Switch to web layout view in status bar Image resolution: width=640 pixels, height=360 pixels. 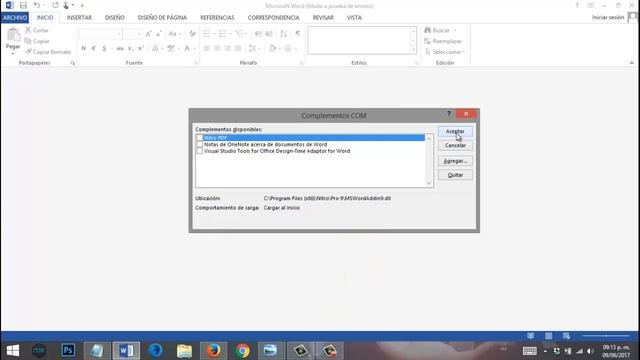point(566,336)
